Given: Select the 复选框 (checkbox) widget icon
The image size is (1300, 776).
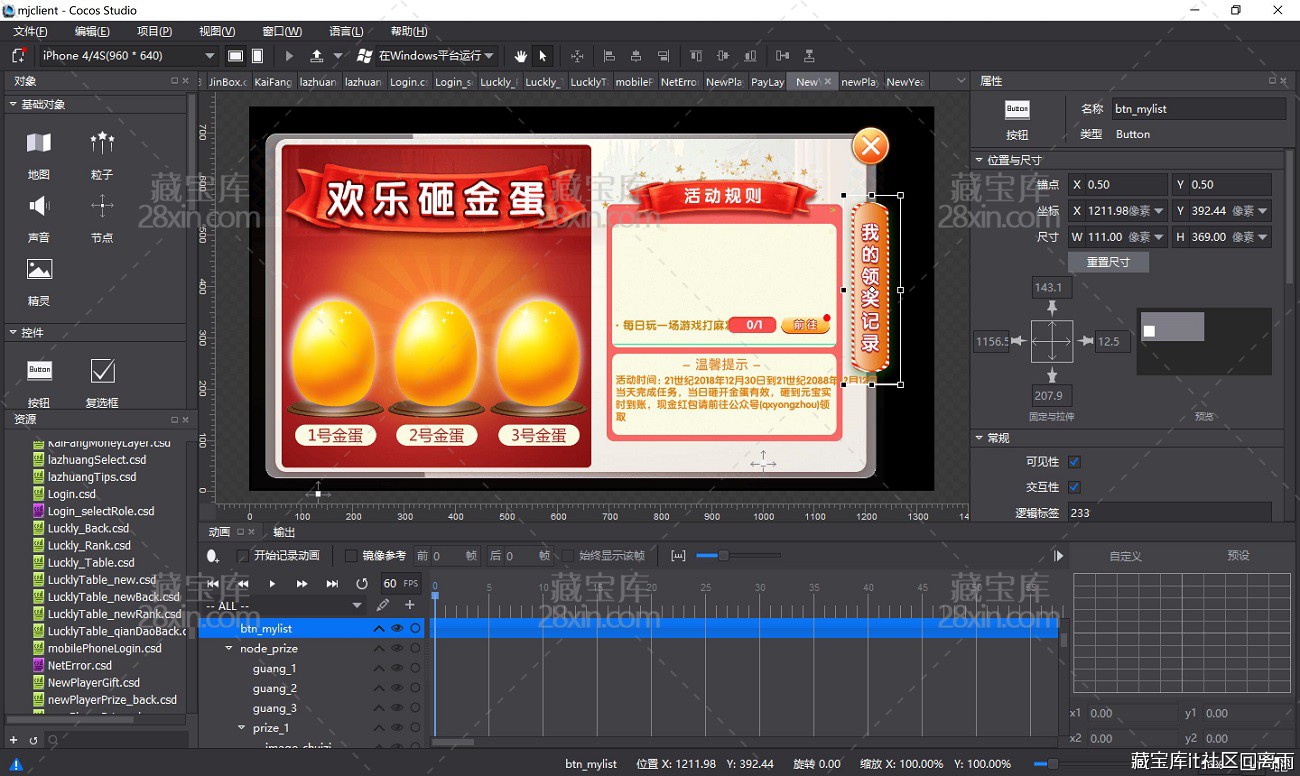Looking at the screenshot, I should pyautogui.click(x=102, y=371).
